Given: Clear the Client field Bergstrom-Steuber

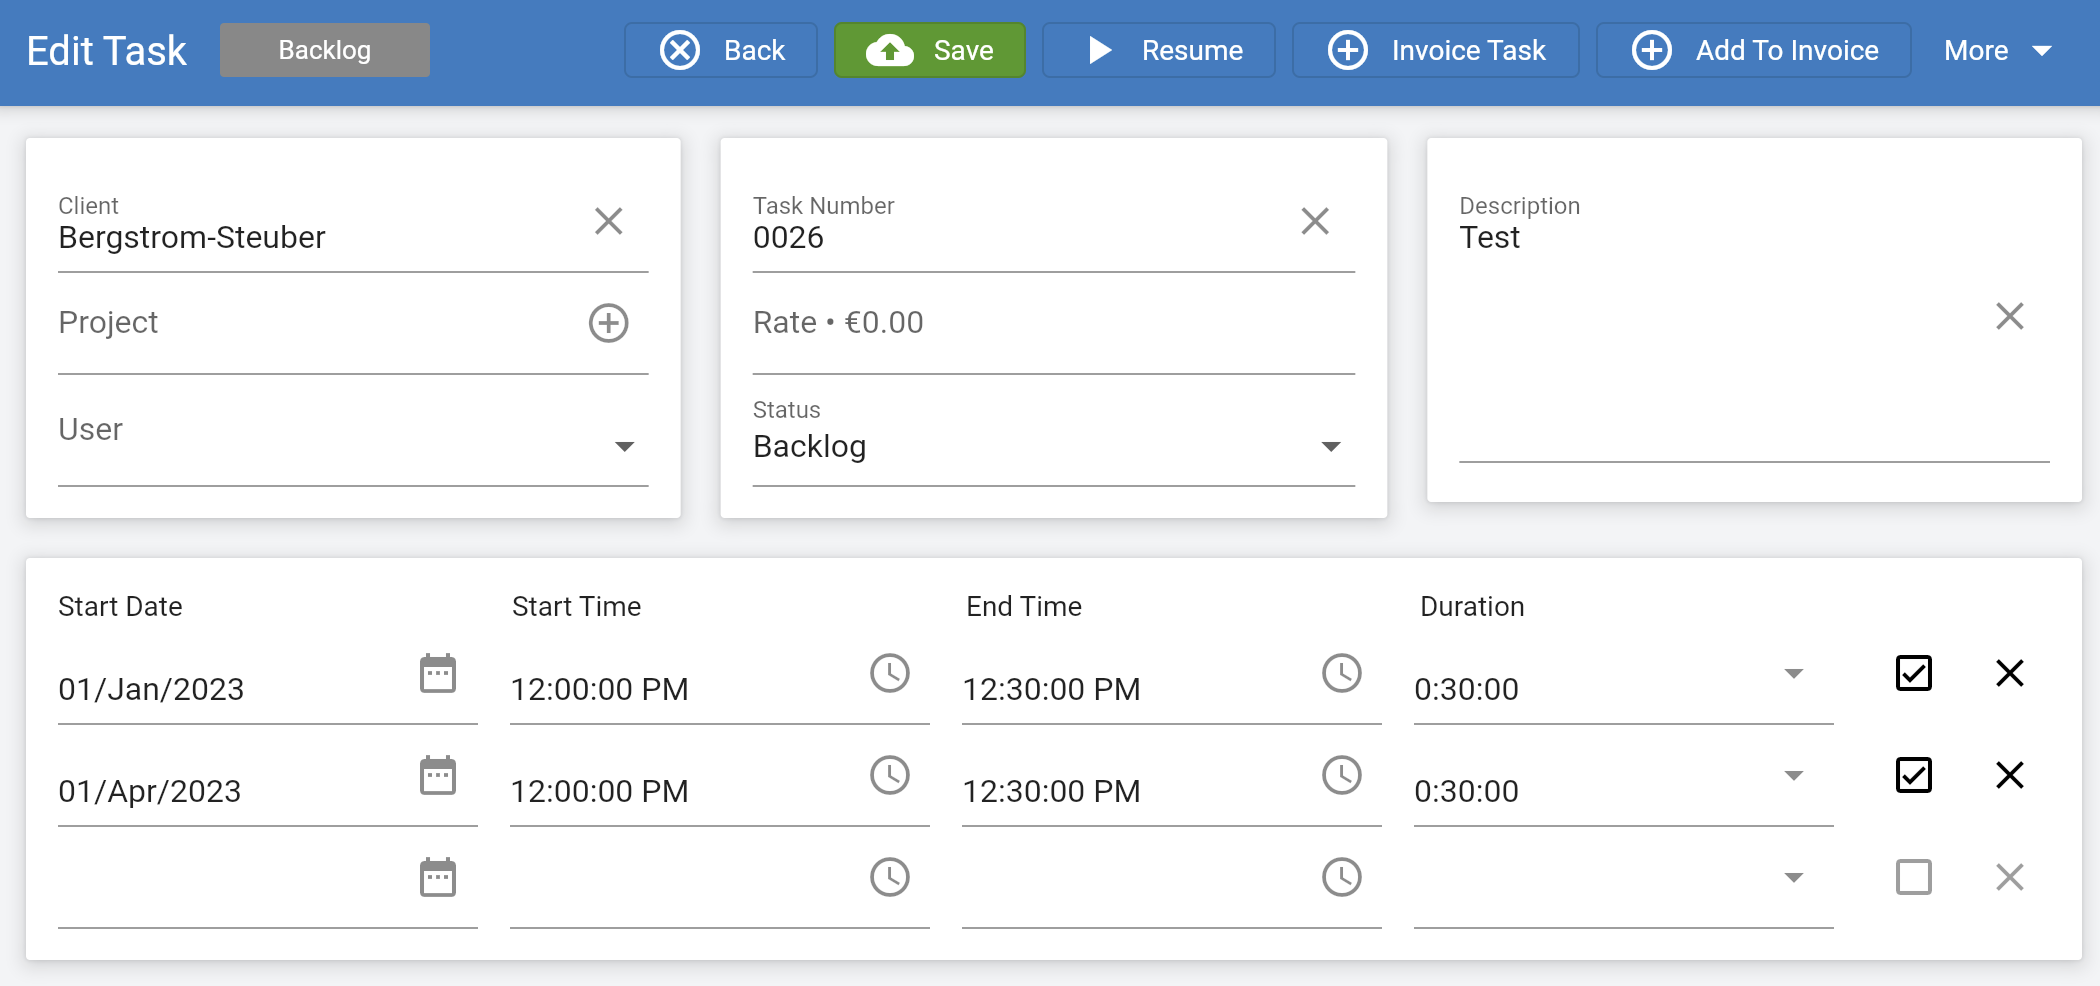Looking at the screenshot, I should [x=609, y=221].
